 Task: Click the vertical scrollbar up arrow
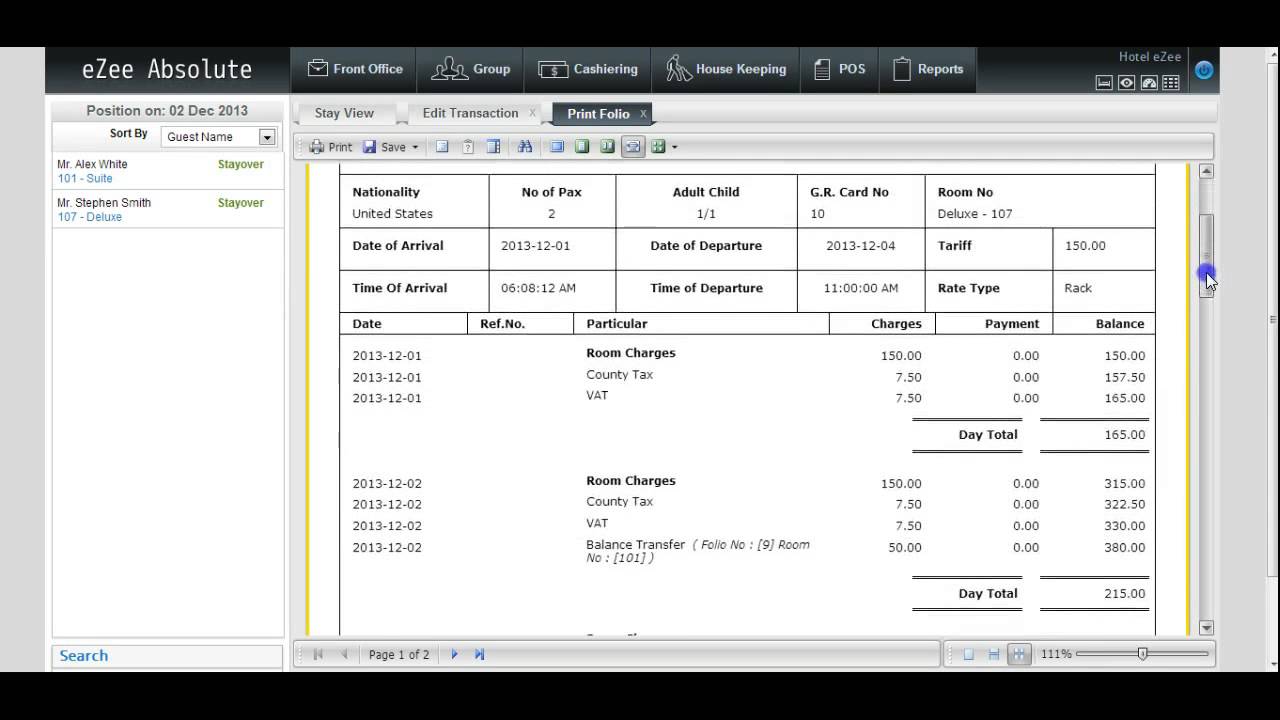[1206, 171]
